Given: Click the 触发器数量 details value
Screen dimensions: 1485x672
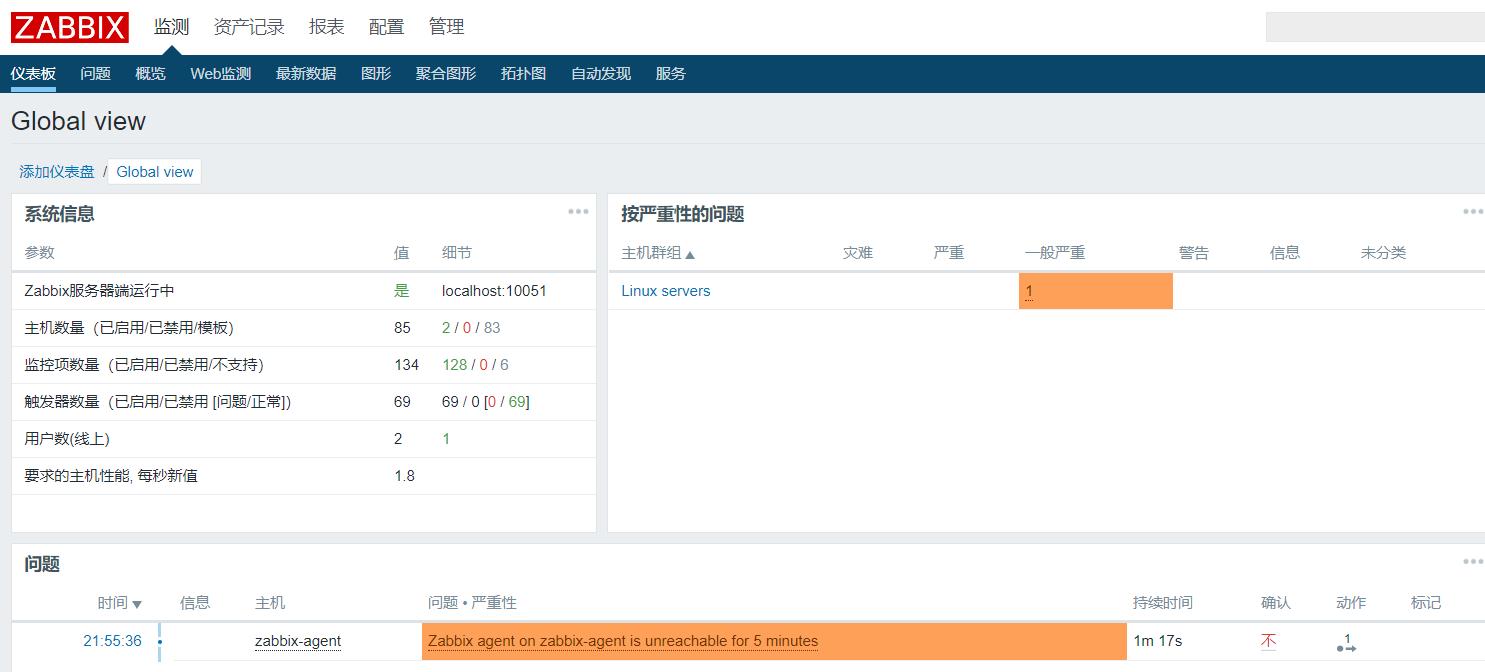Looking at the screenshot, I should point(486,402).
